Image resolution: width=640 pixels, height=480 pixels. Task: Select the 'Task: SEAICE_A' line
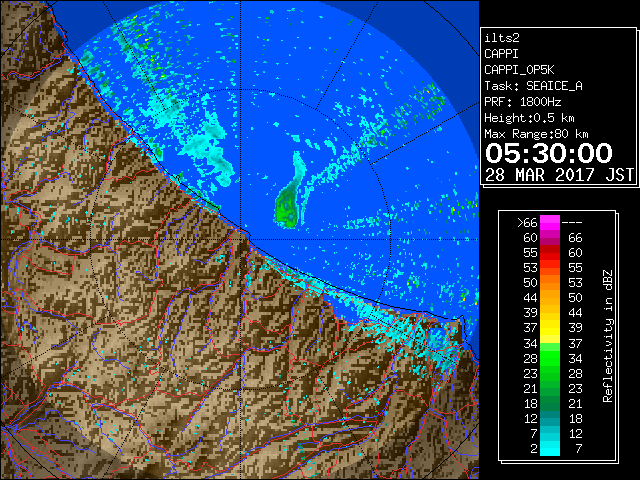tap(533, 86)
